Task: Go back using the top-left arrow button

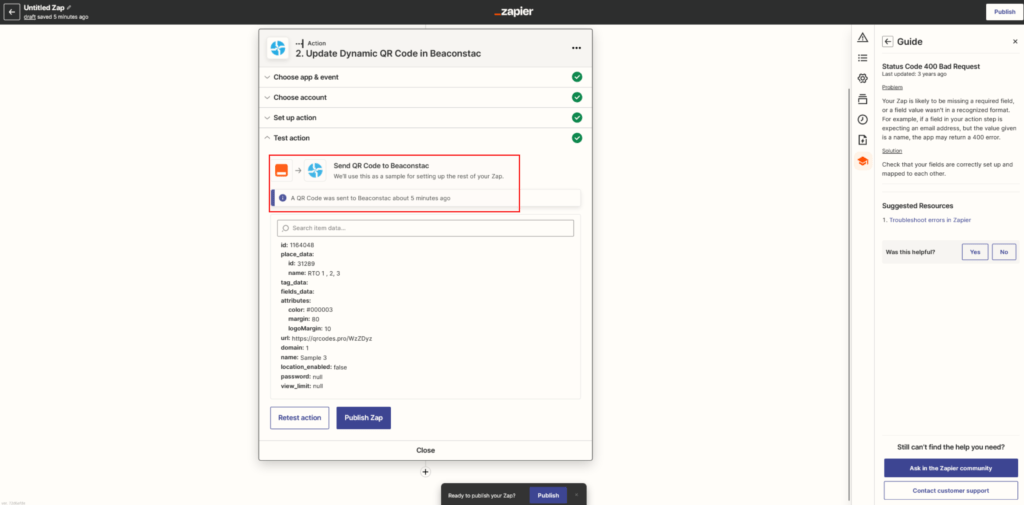Action: coord(12,12)
